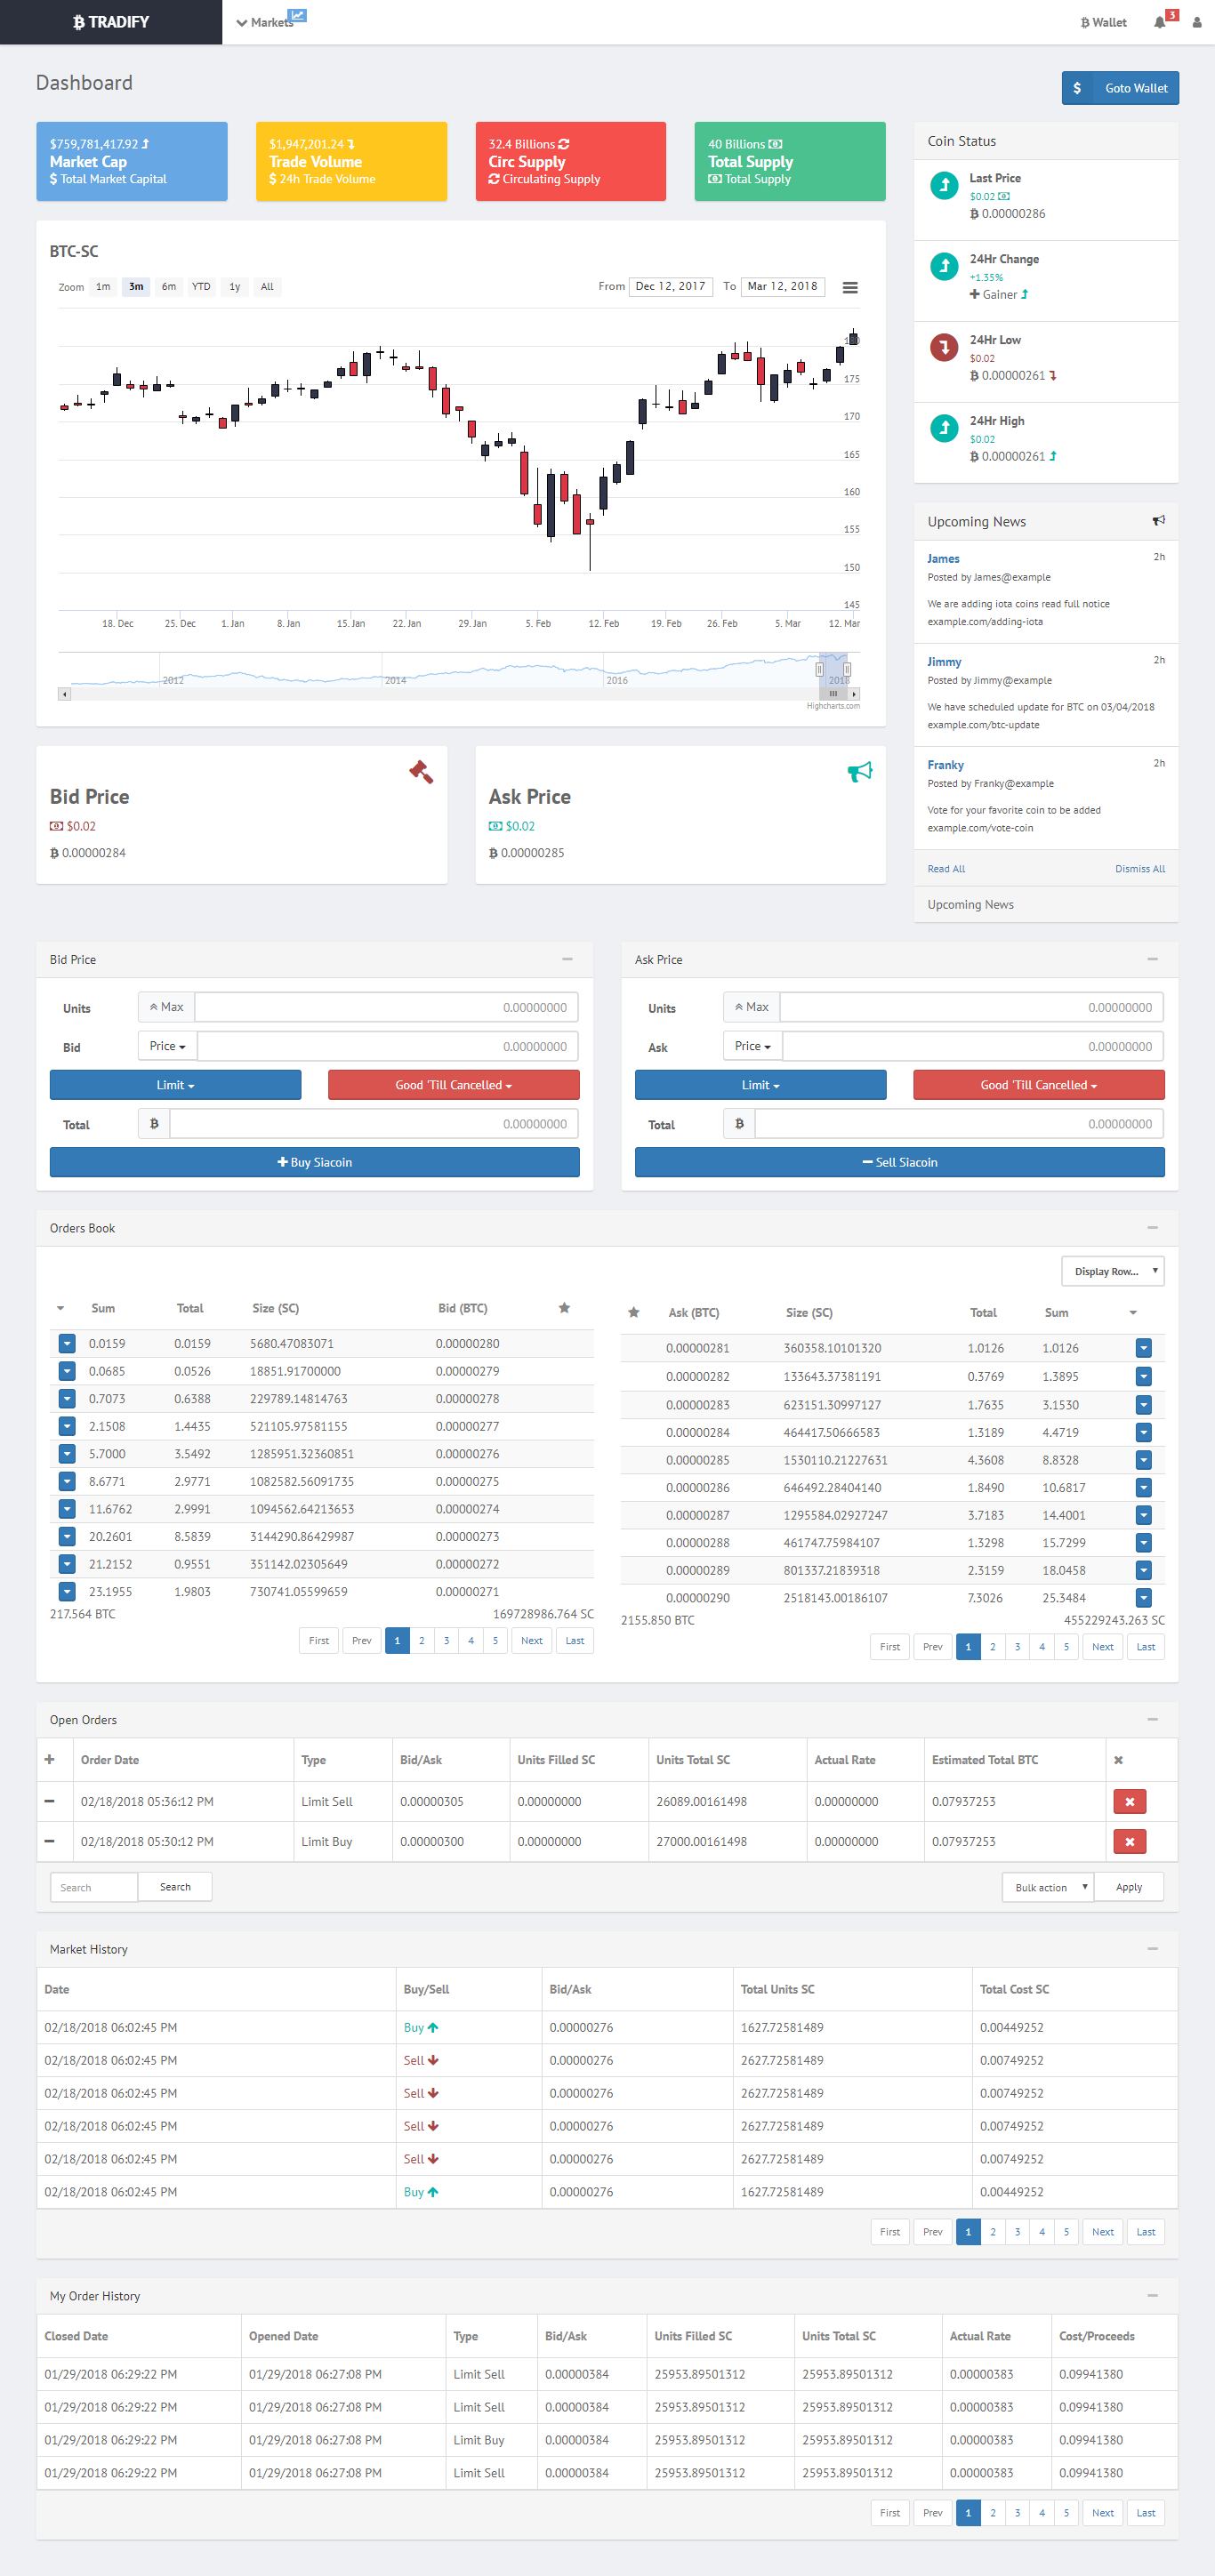Image resolution: width=1215 pixels, height=2576 pixels.
Task: Click the Market Cap summary card
Action: (x=132, y=161)
